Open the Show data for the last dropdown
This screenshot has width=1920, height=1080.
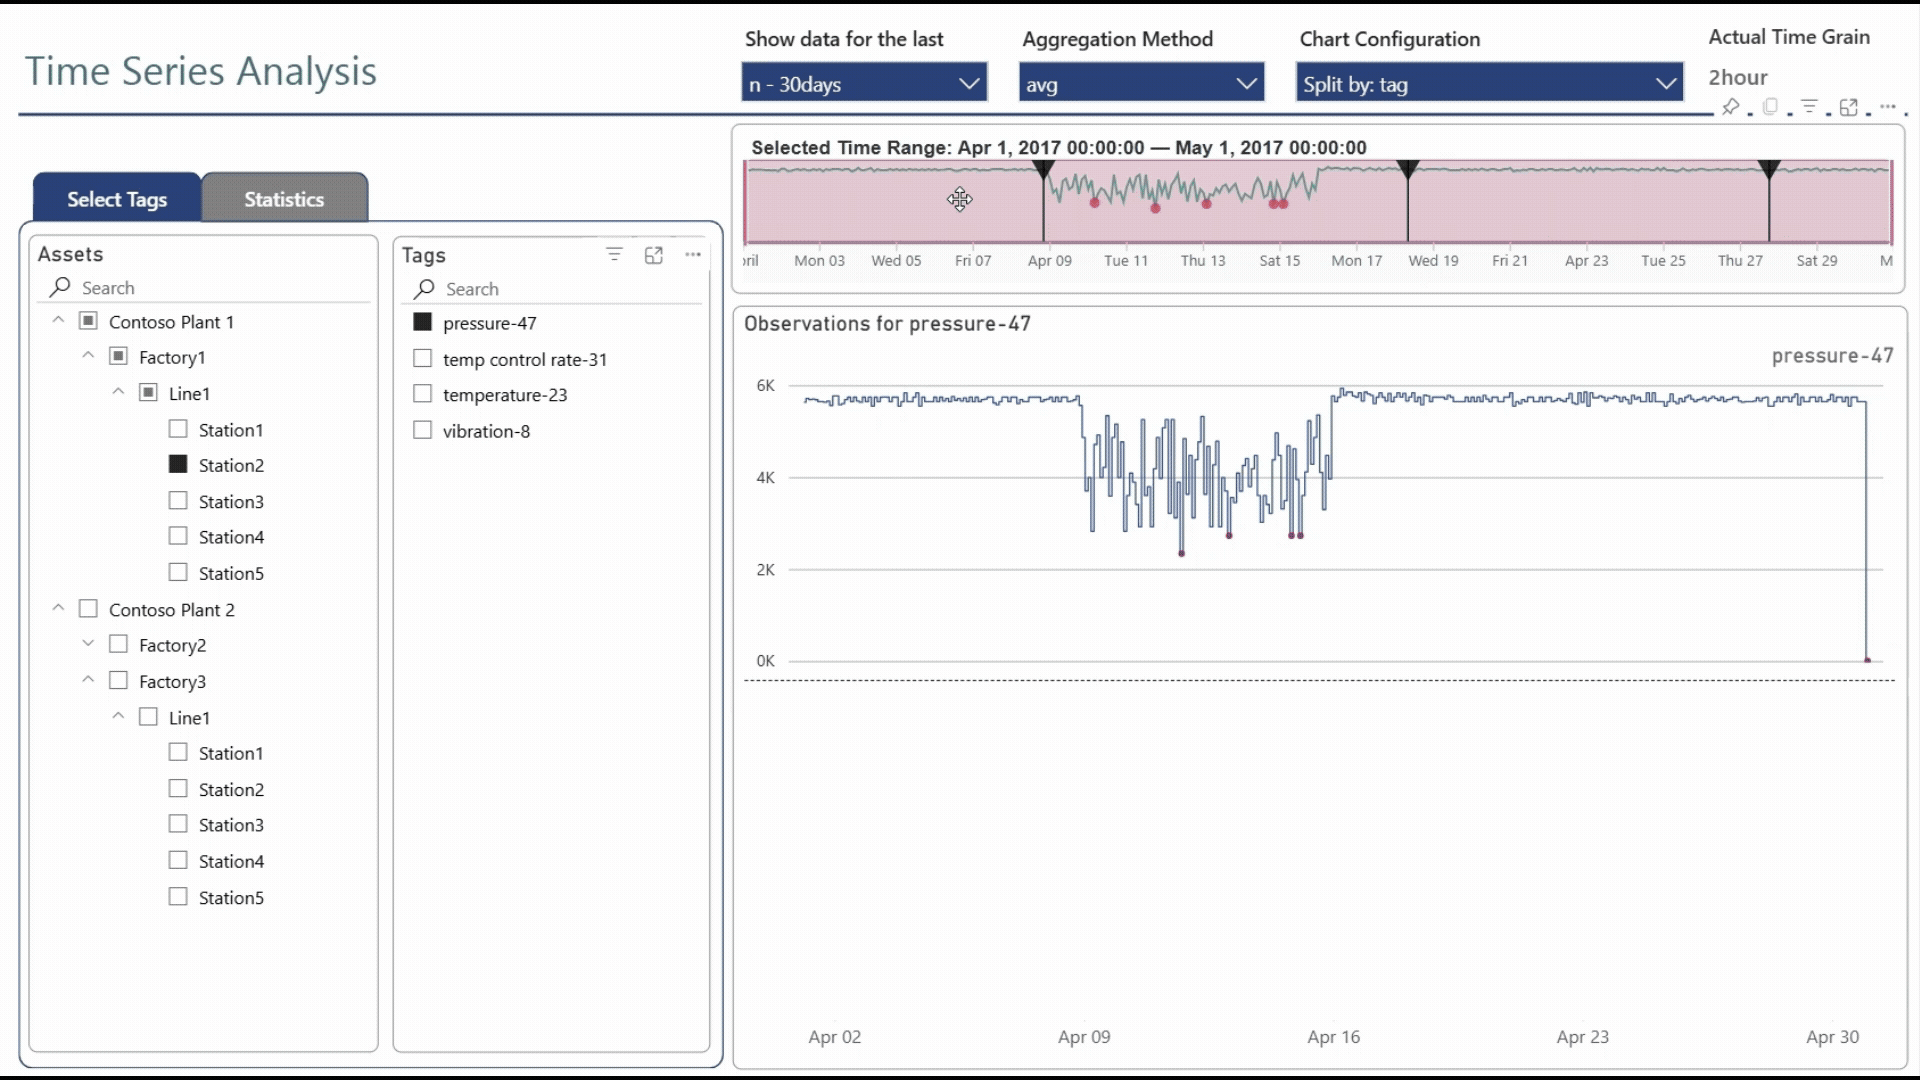point(863,83)
